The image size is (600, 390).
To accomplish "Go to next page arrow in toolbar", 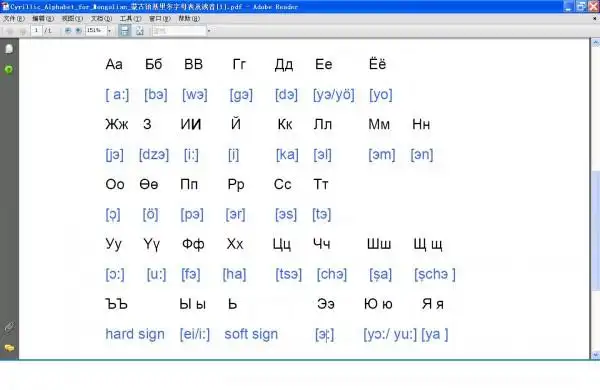I will (x=23, y=31).
